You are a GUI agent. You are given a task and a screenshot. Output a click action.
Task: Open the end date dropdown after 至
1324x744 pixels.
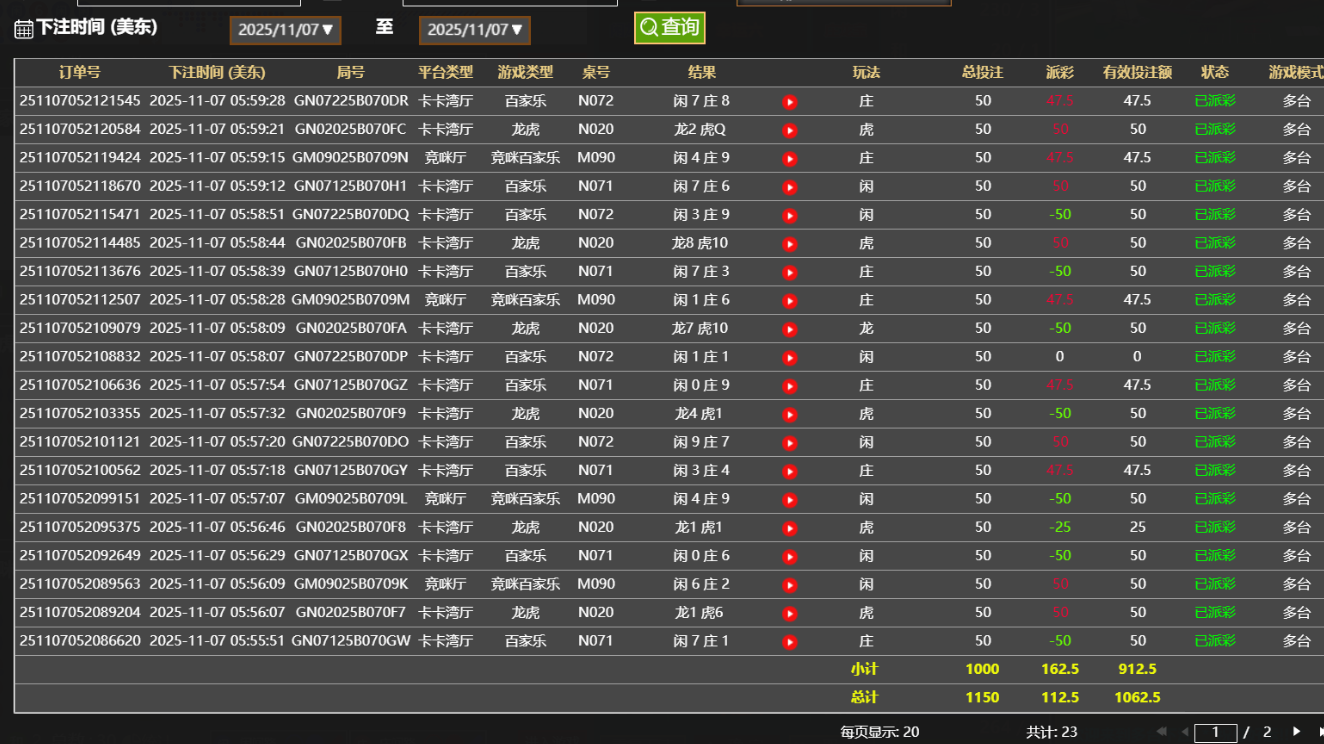(474, 30)
